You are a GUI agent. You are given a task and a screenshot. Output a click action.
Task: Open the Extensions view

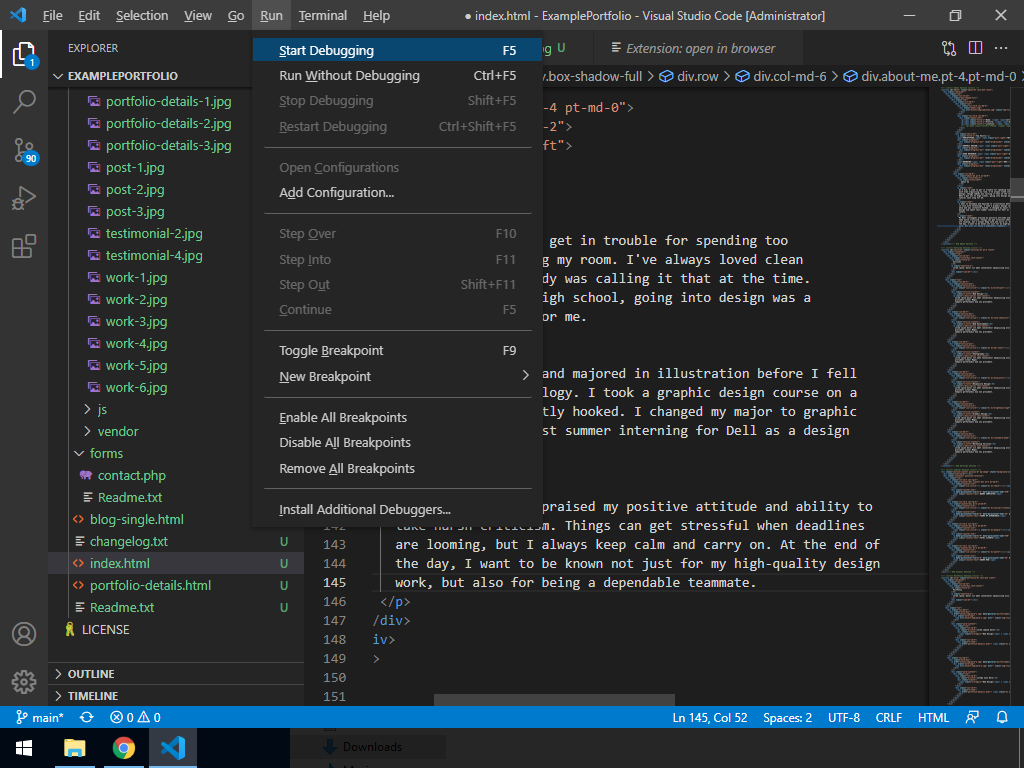click(24, 246)
